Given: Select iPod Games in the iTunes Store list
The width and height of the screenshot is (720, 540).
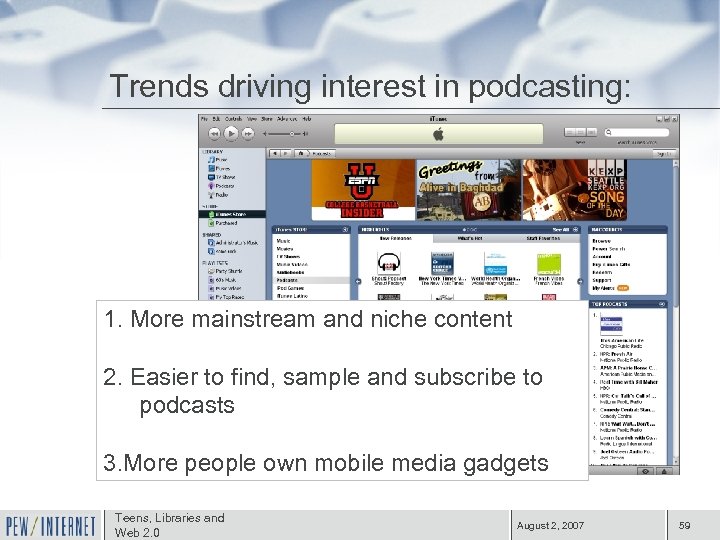Looking at the screenshot, I should point(290,288).
